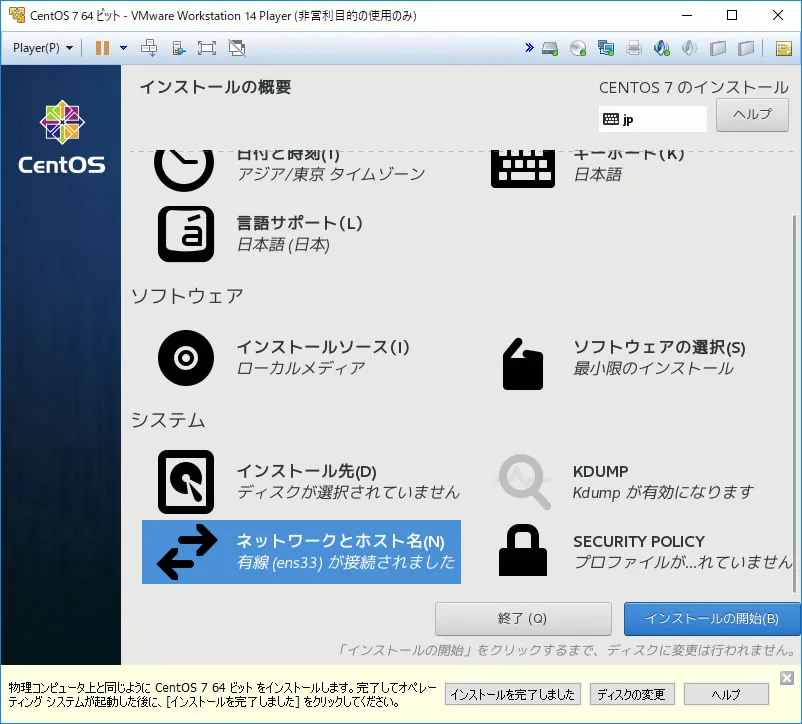
Task: Click the CD/DVD drive device icon
Action: (x=578, y=49)
